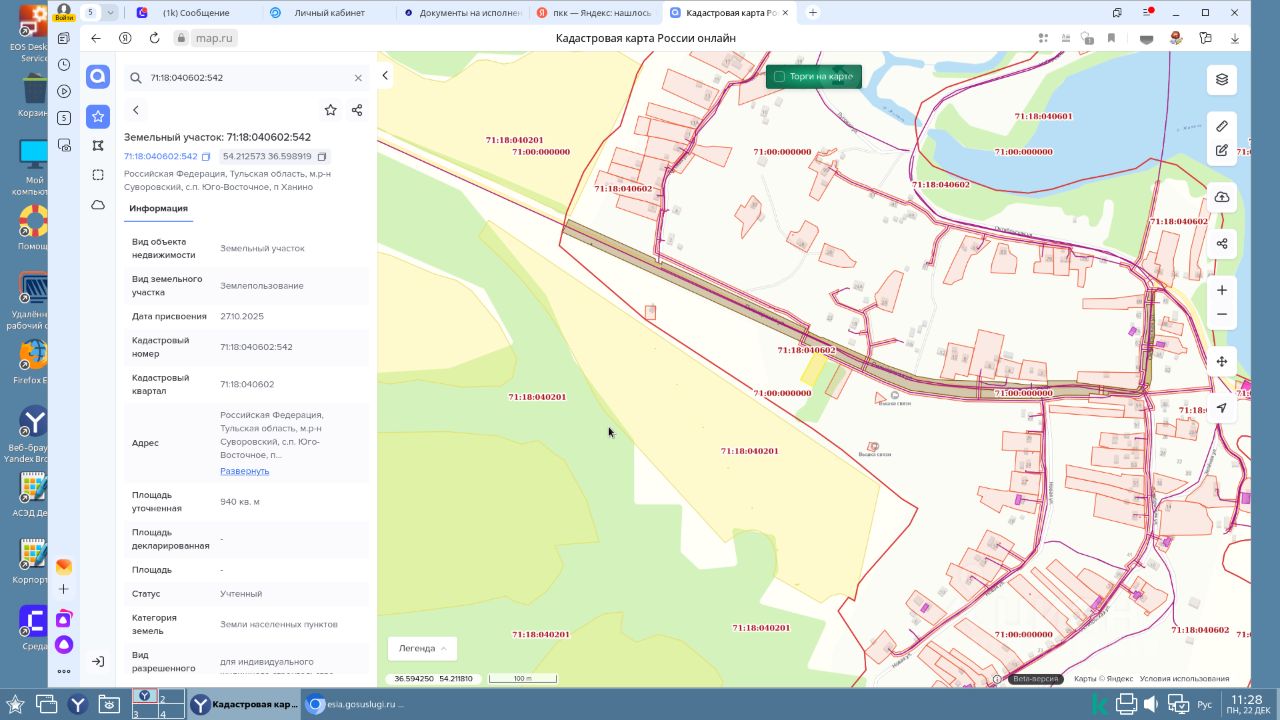
Task: Collapse the left information panel
Action: point(385,76)
